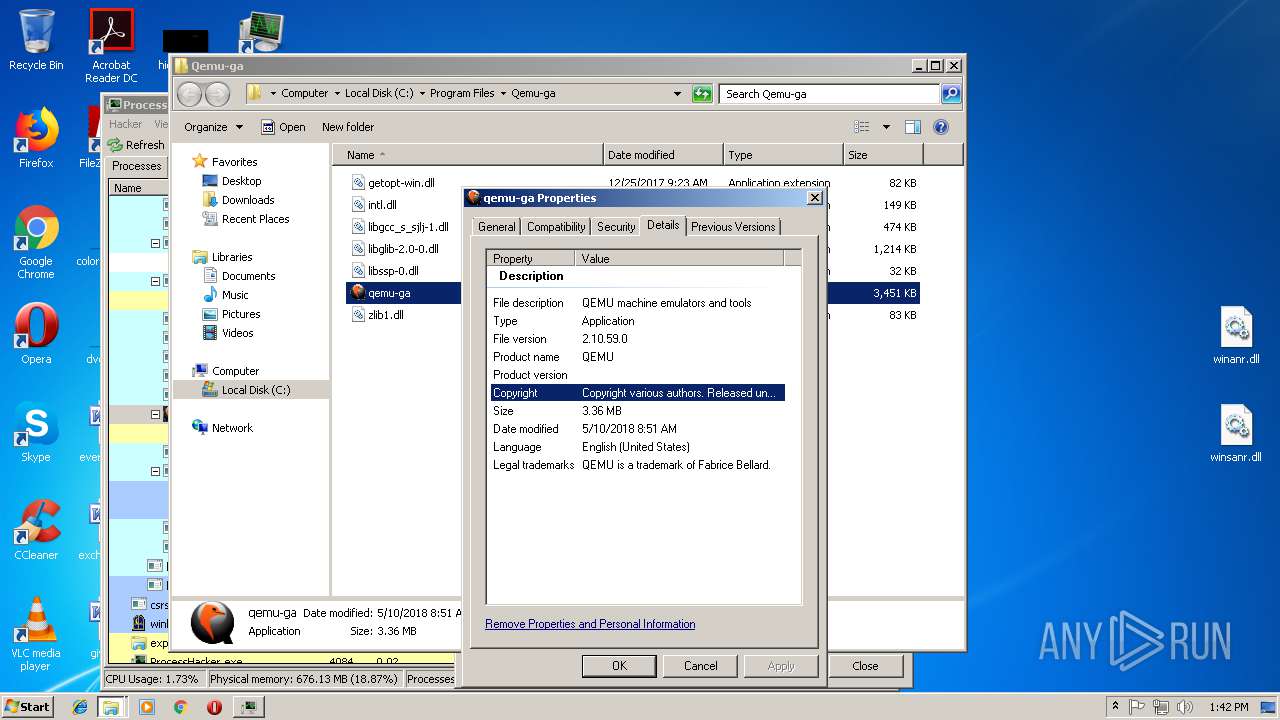Open the Recycle Bin desktop icon
The image size is (1280, 720).
[36, 40]
